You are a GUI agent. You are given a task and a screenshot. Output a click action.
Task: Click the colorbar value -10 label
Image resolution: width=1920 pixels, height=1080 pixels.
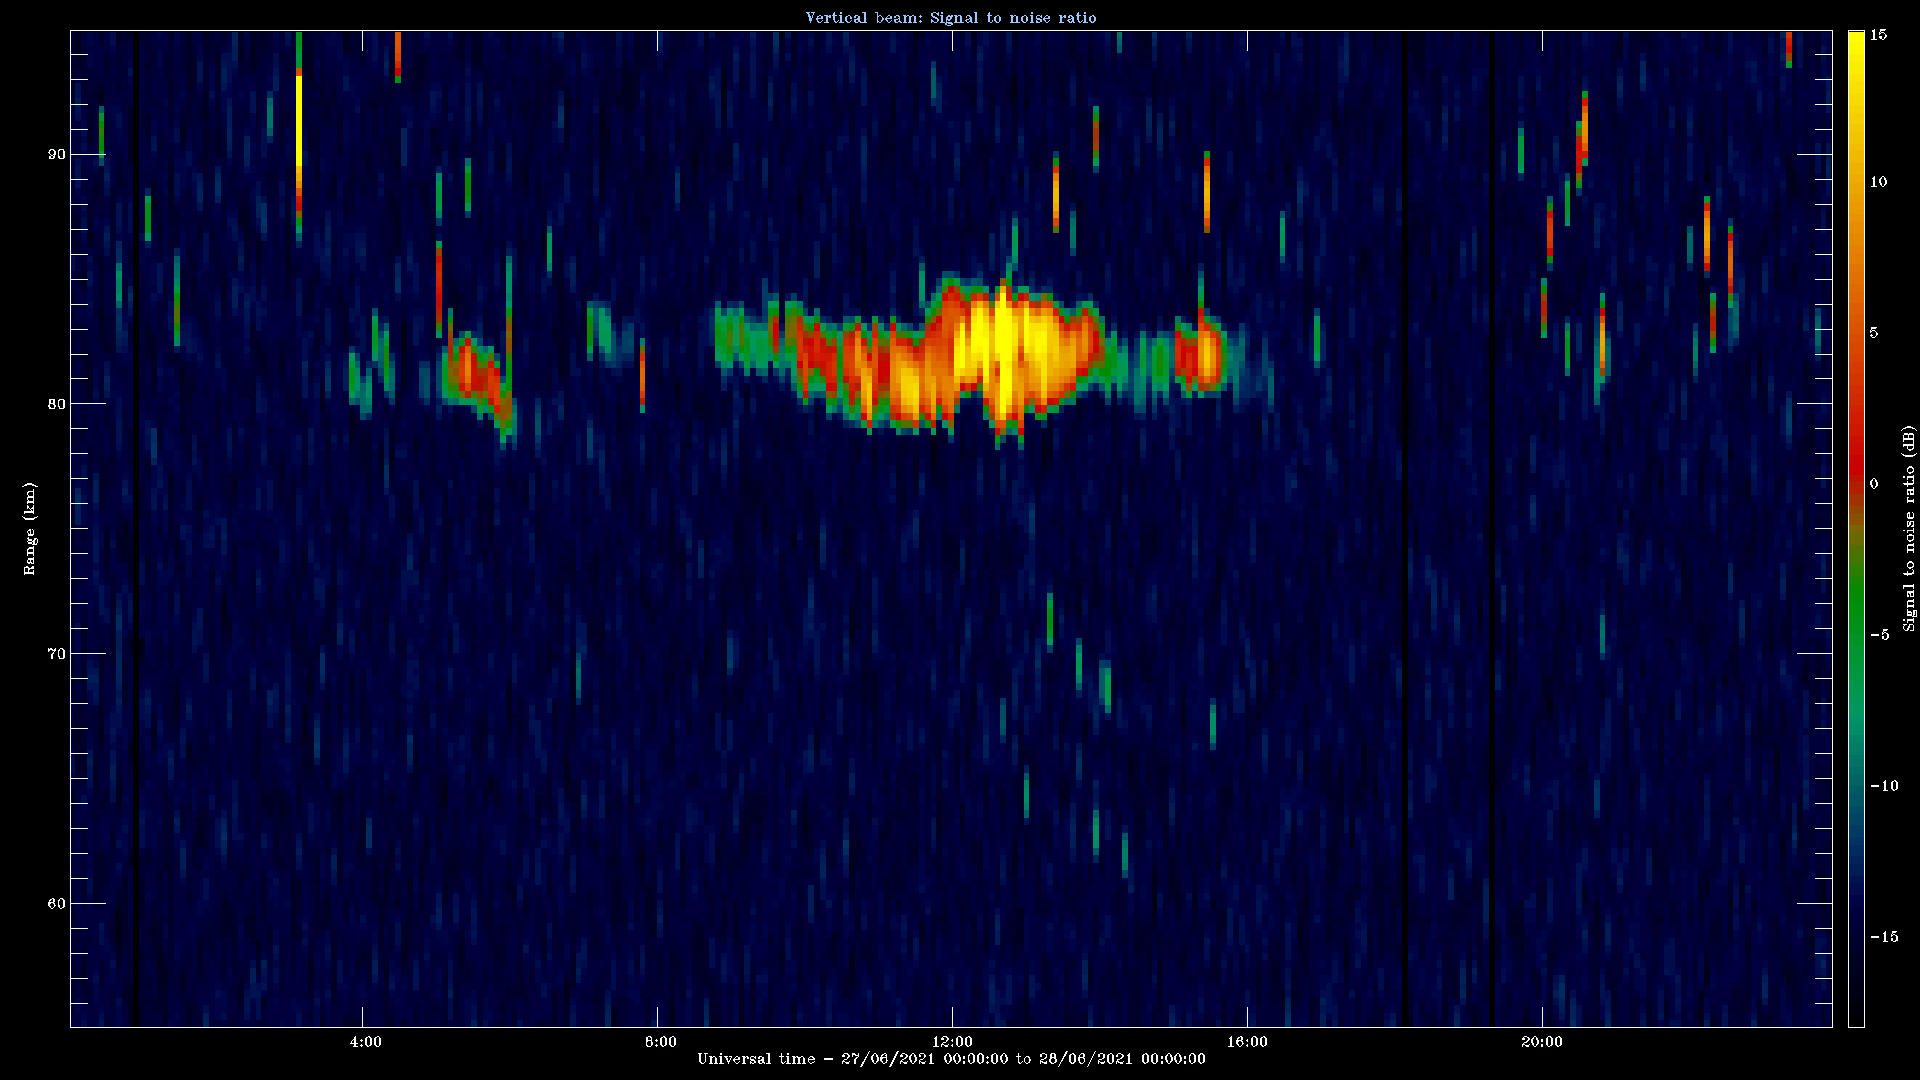[x=1883, y=786]
